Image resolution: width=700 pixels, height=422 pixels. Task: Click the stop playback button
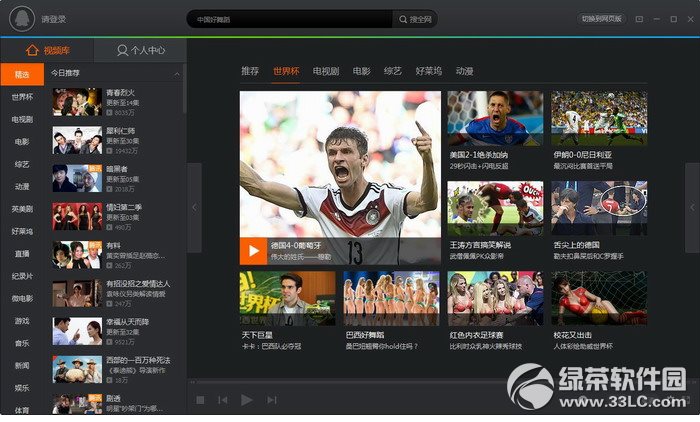click(200, 400)
